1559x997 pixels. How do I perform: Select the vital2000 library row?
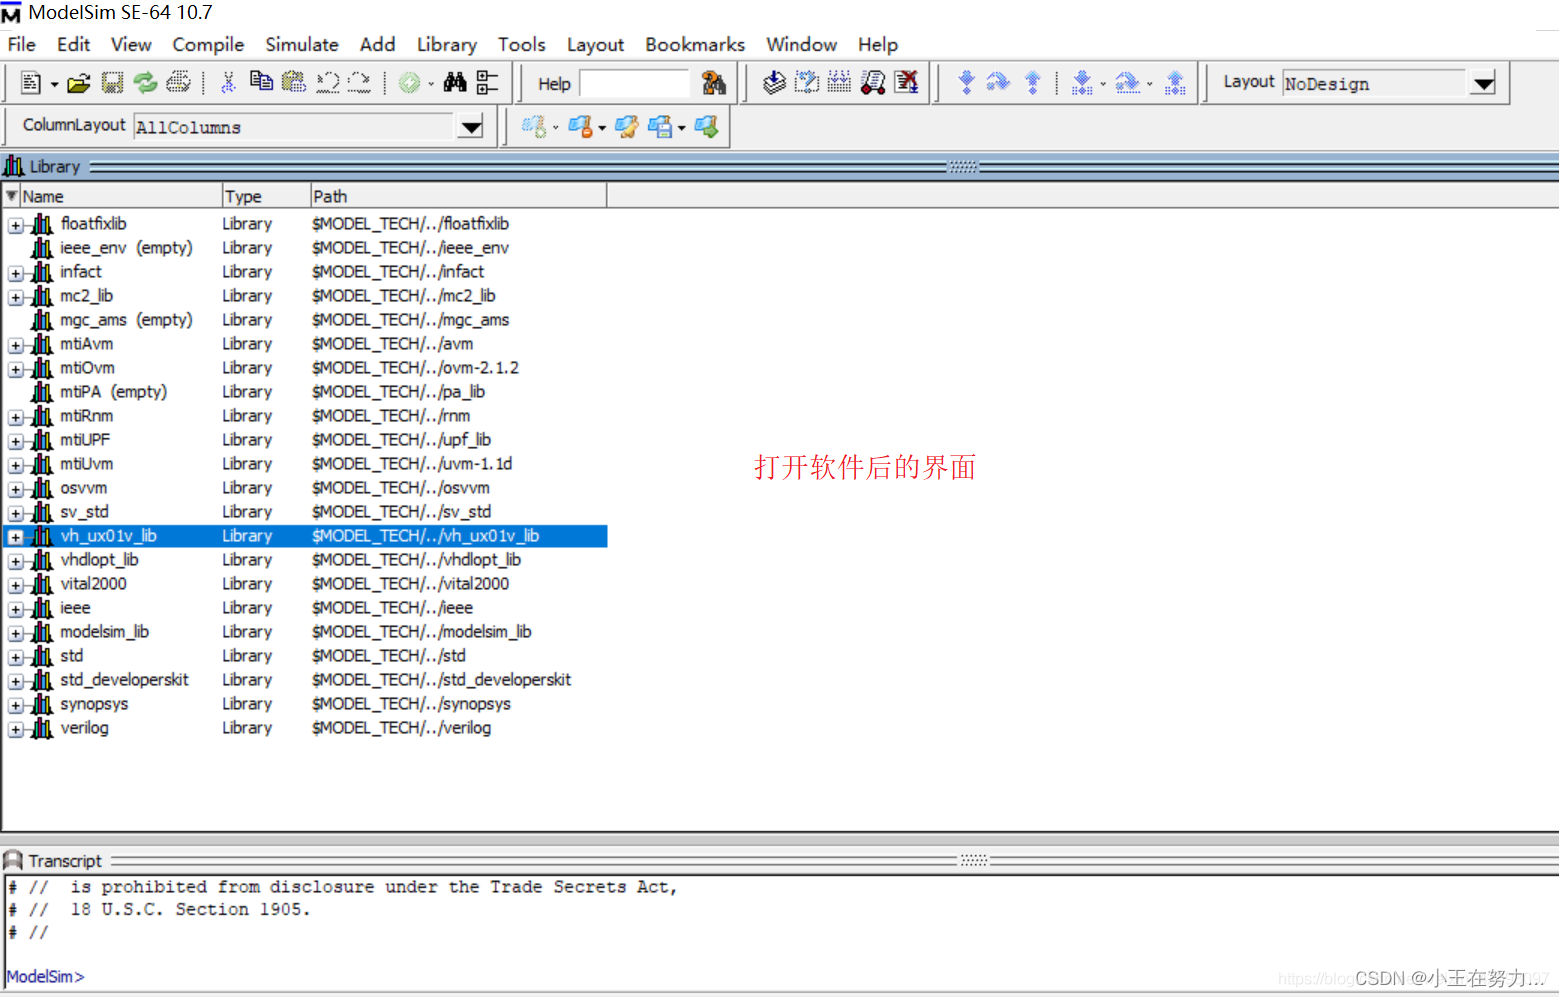305,584
